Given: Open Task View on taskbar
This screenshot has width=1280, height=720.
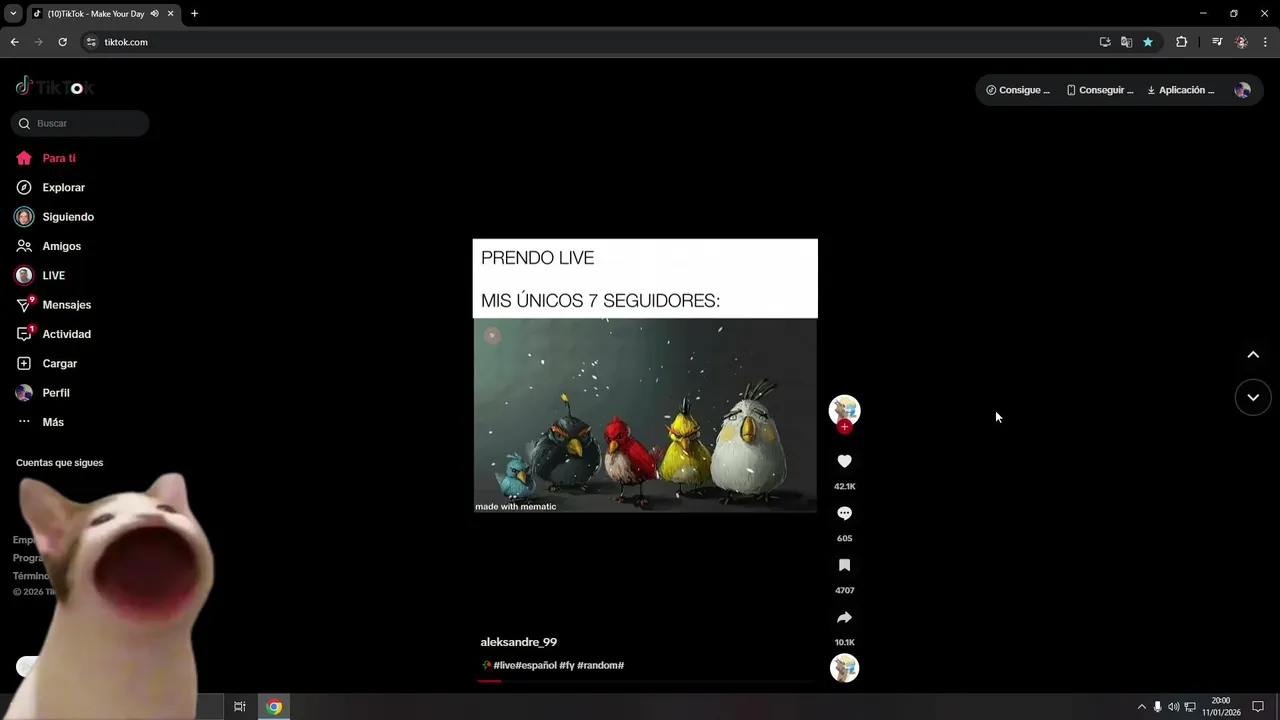Looking at the screenshot, I should 239,707.
